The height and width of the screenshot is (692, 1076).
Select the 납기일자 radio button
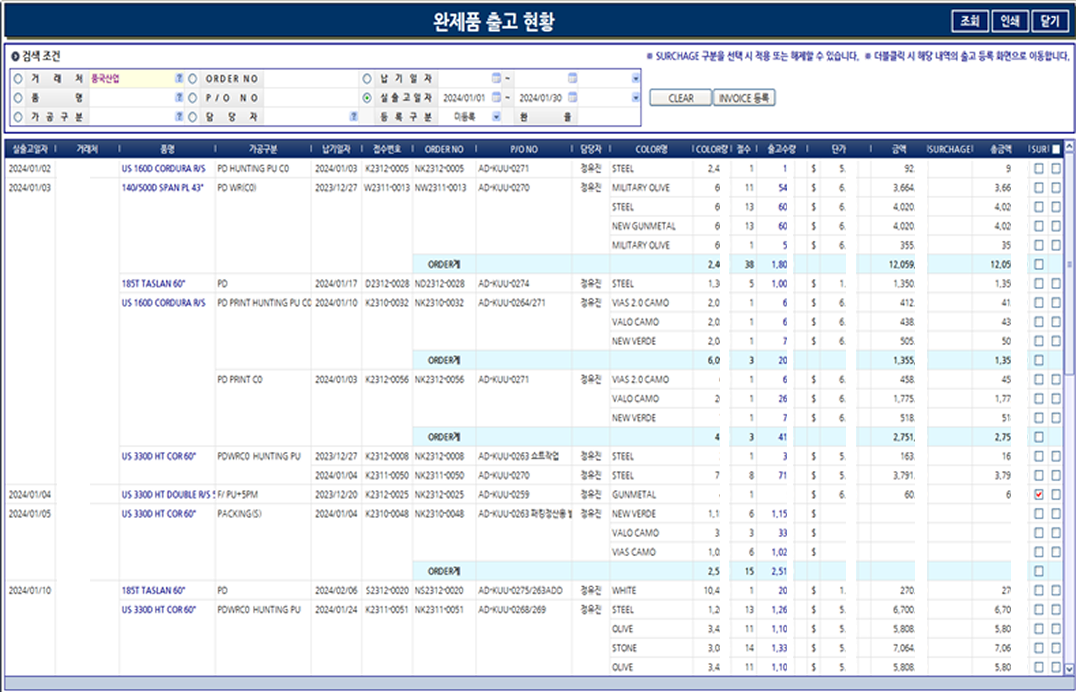[x=367, y=75]
